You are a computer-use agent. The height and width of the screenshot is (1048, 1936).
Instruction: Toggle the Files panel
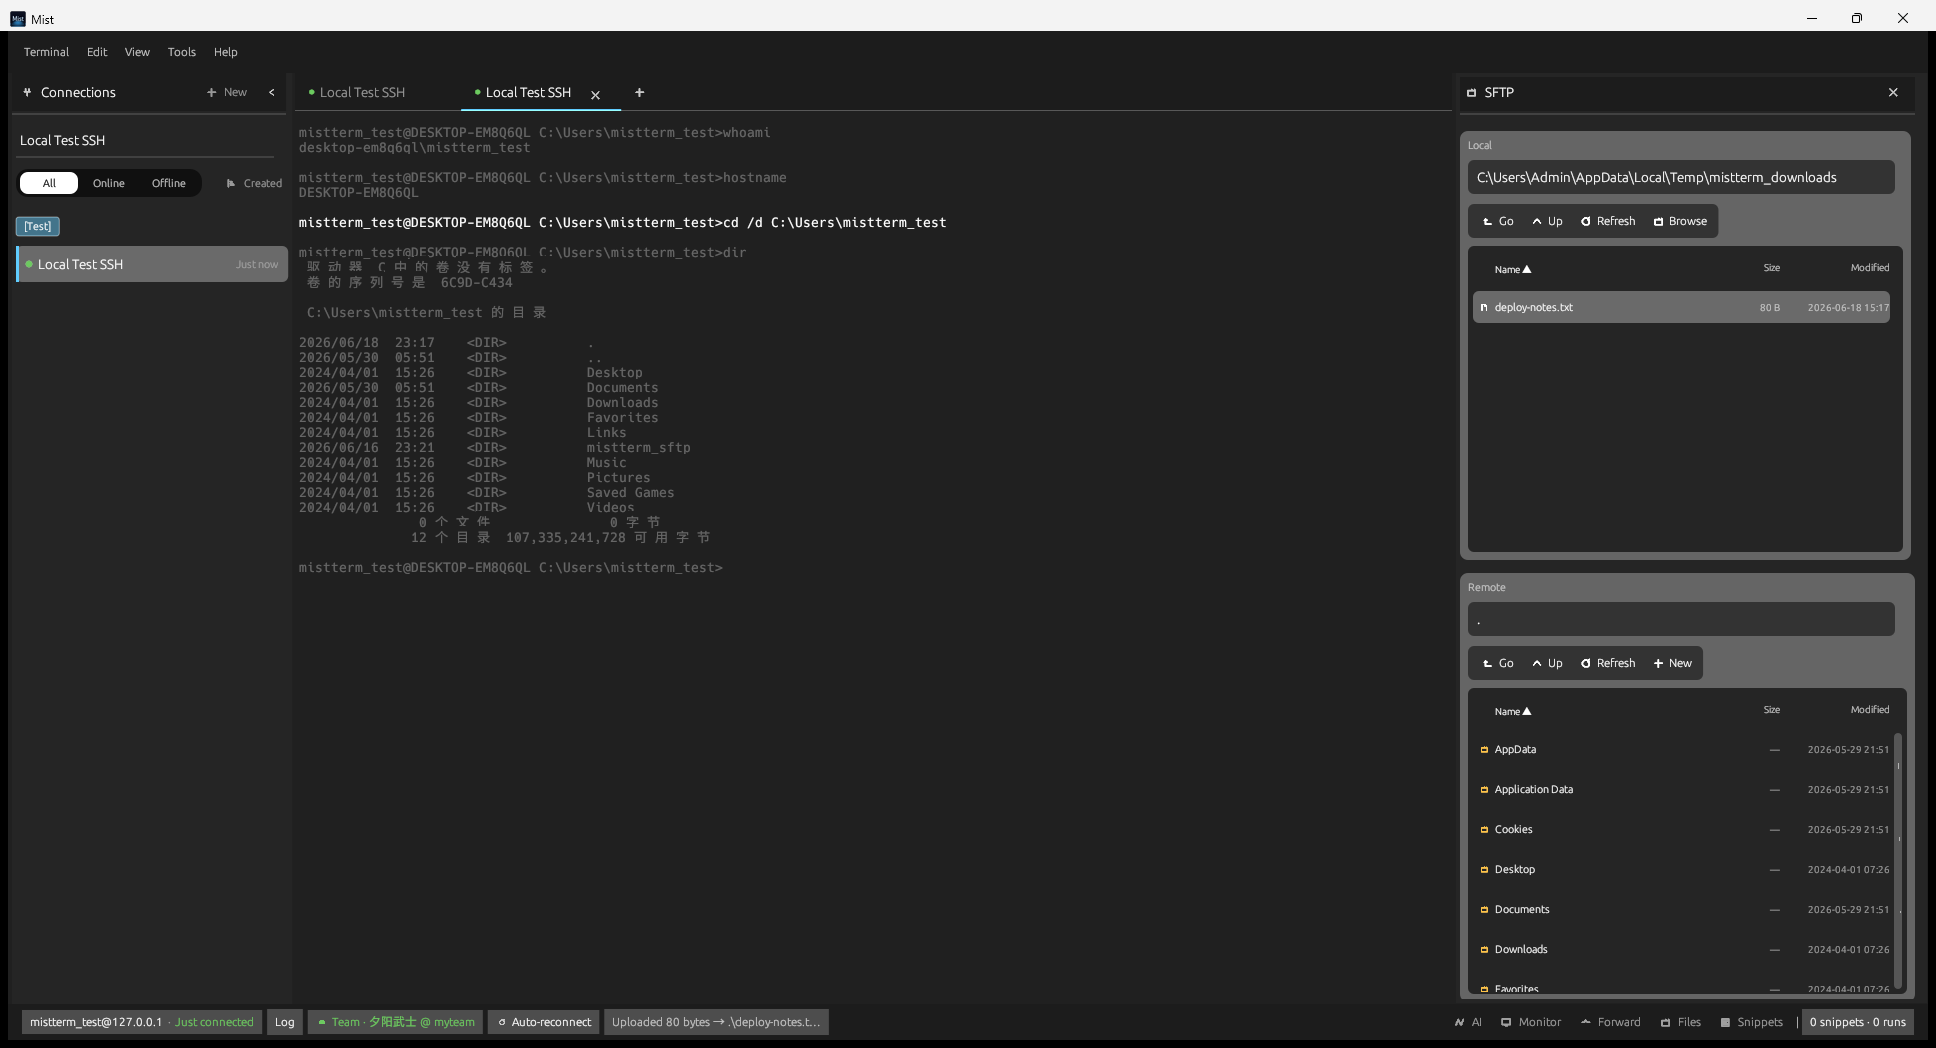pyautogui.click(x=1681, y=1022)
